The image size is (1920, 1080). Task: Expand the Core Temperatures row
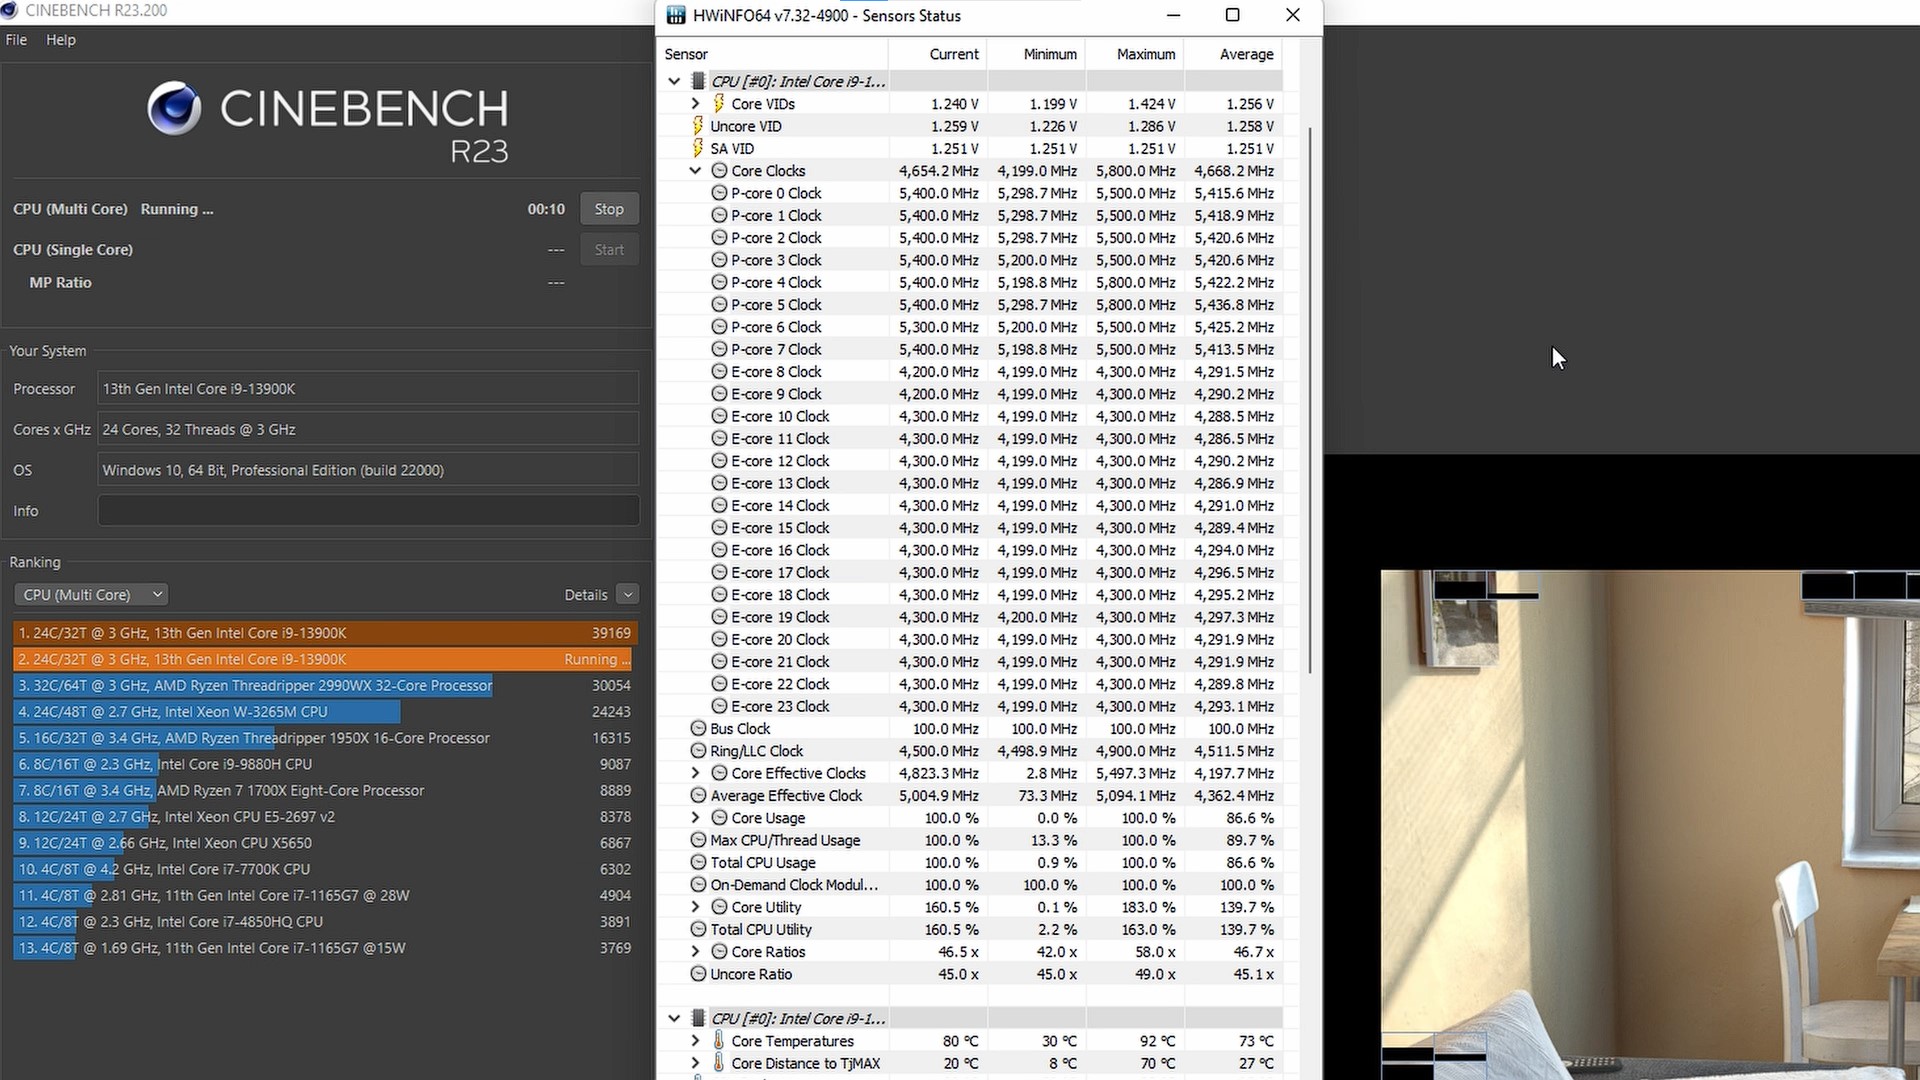(x=695, y=1040)
